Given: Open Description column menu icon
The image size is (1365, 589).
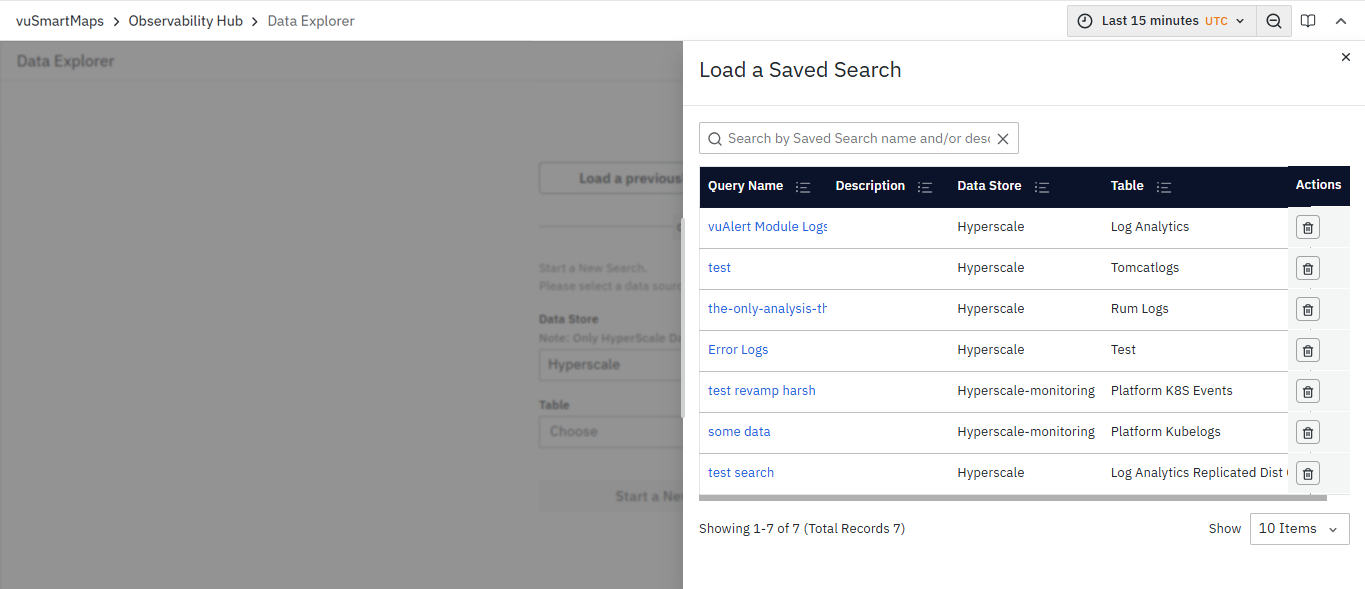Looking at the screenshot, I should click(x=925, y=187).
